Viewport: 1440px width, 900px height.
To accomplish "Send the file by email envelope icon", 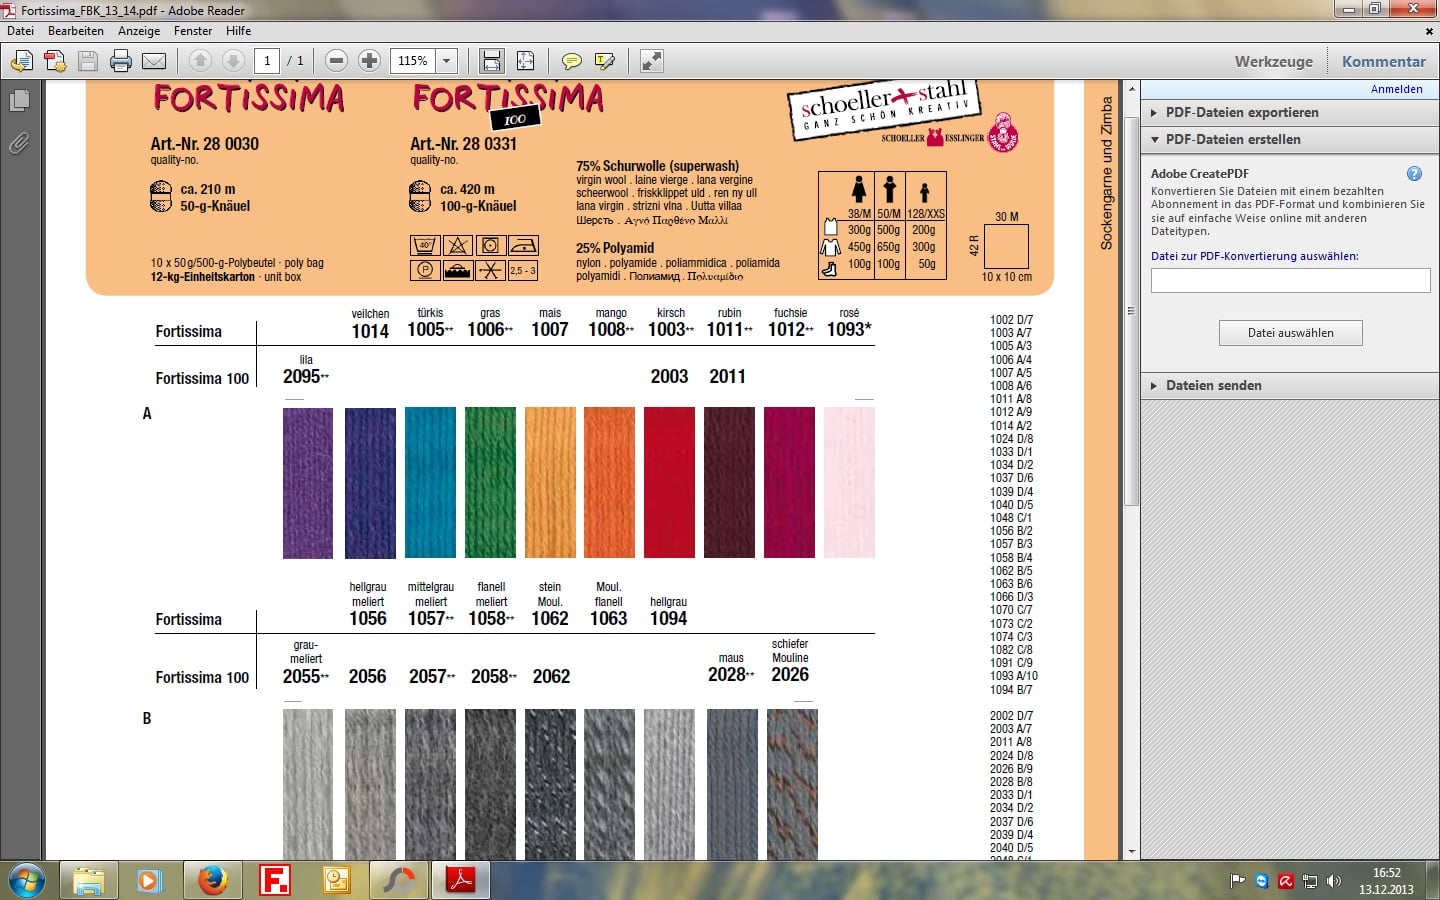I will point(154,61).
